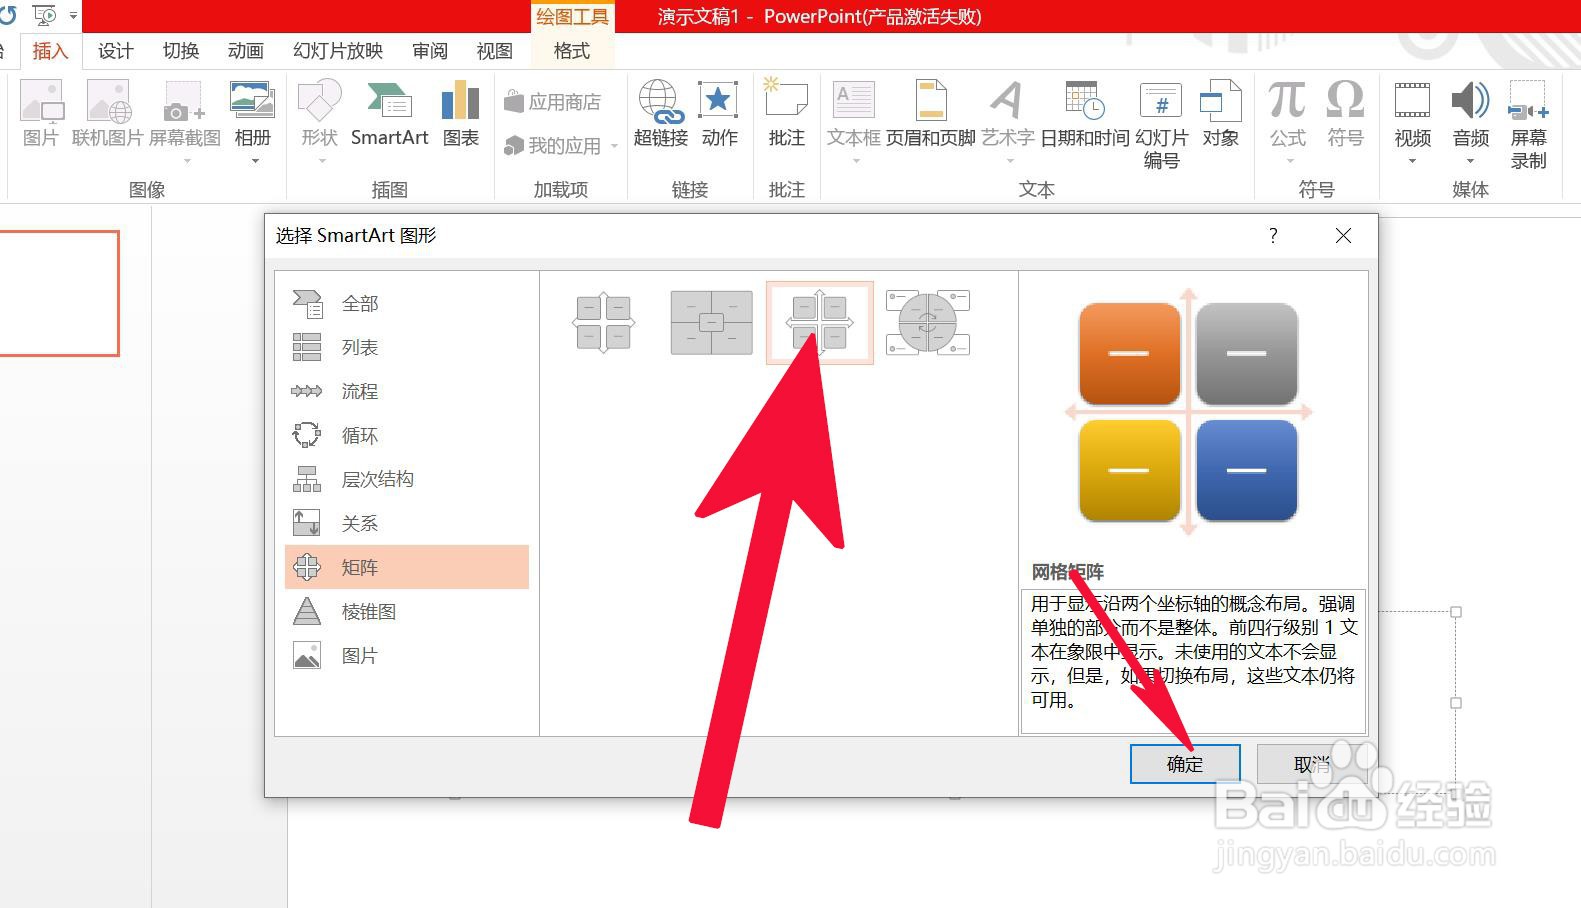Open dialog help question mark button
1581x908 pixels.
[x=1273, y=236]
